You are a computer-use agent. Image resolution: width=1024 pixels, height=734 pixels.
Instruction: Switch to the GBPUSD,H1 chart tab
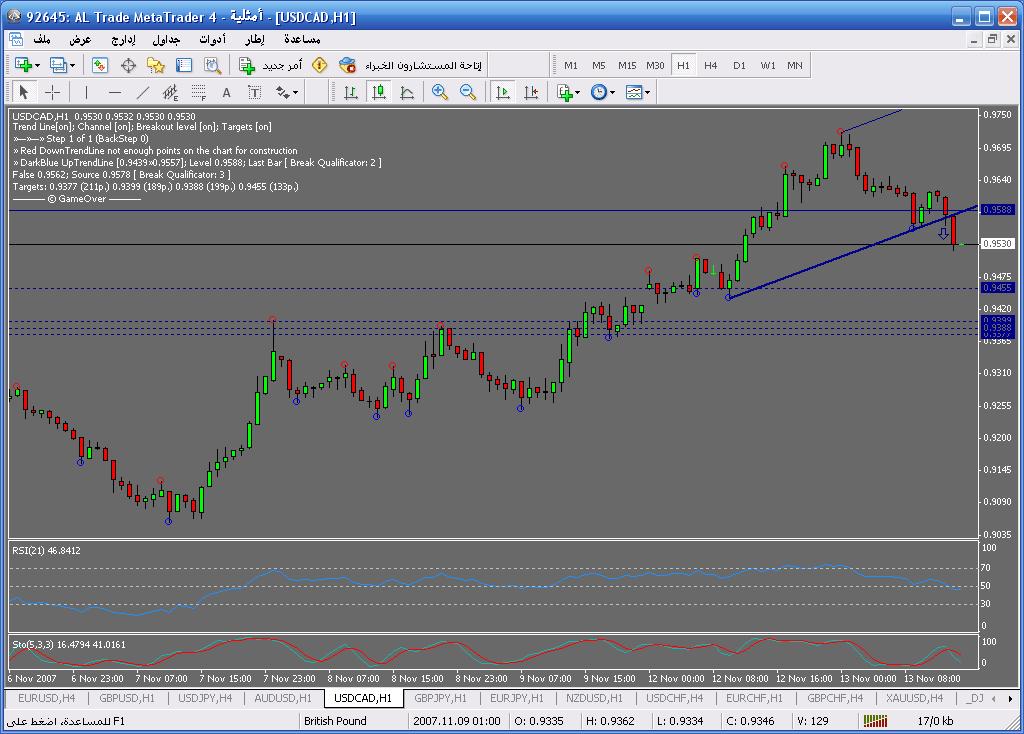pyautogui.click(x=127, y=698)
